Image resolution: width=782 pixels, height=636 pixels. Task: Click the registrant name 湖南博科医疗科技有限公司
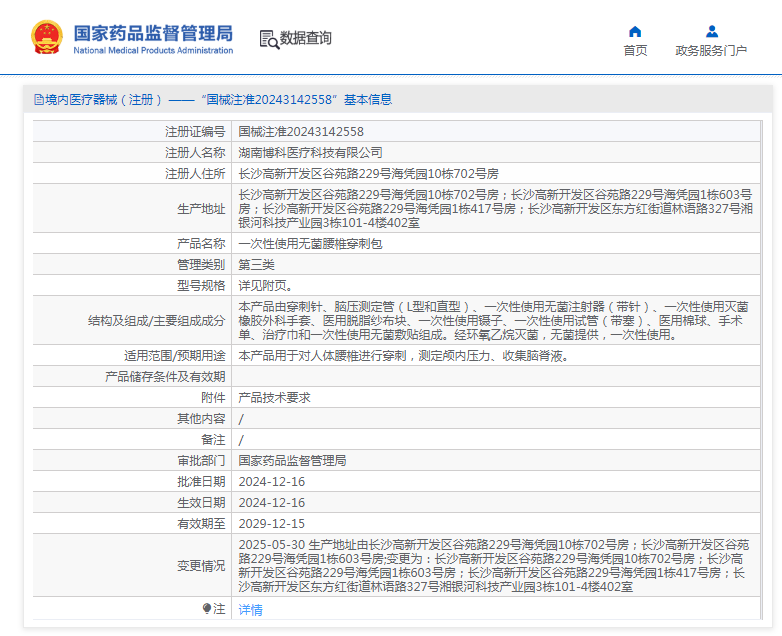point(310,152)
